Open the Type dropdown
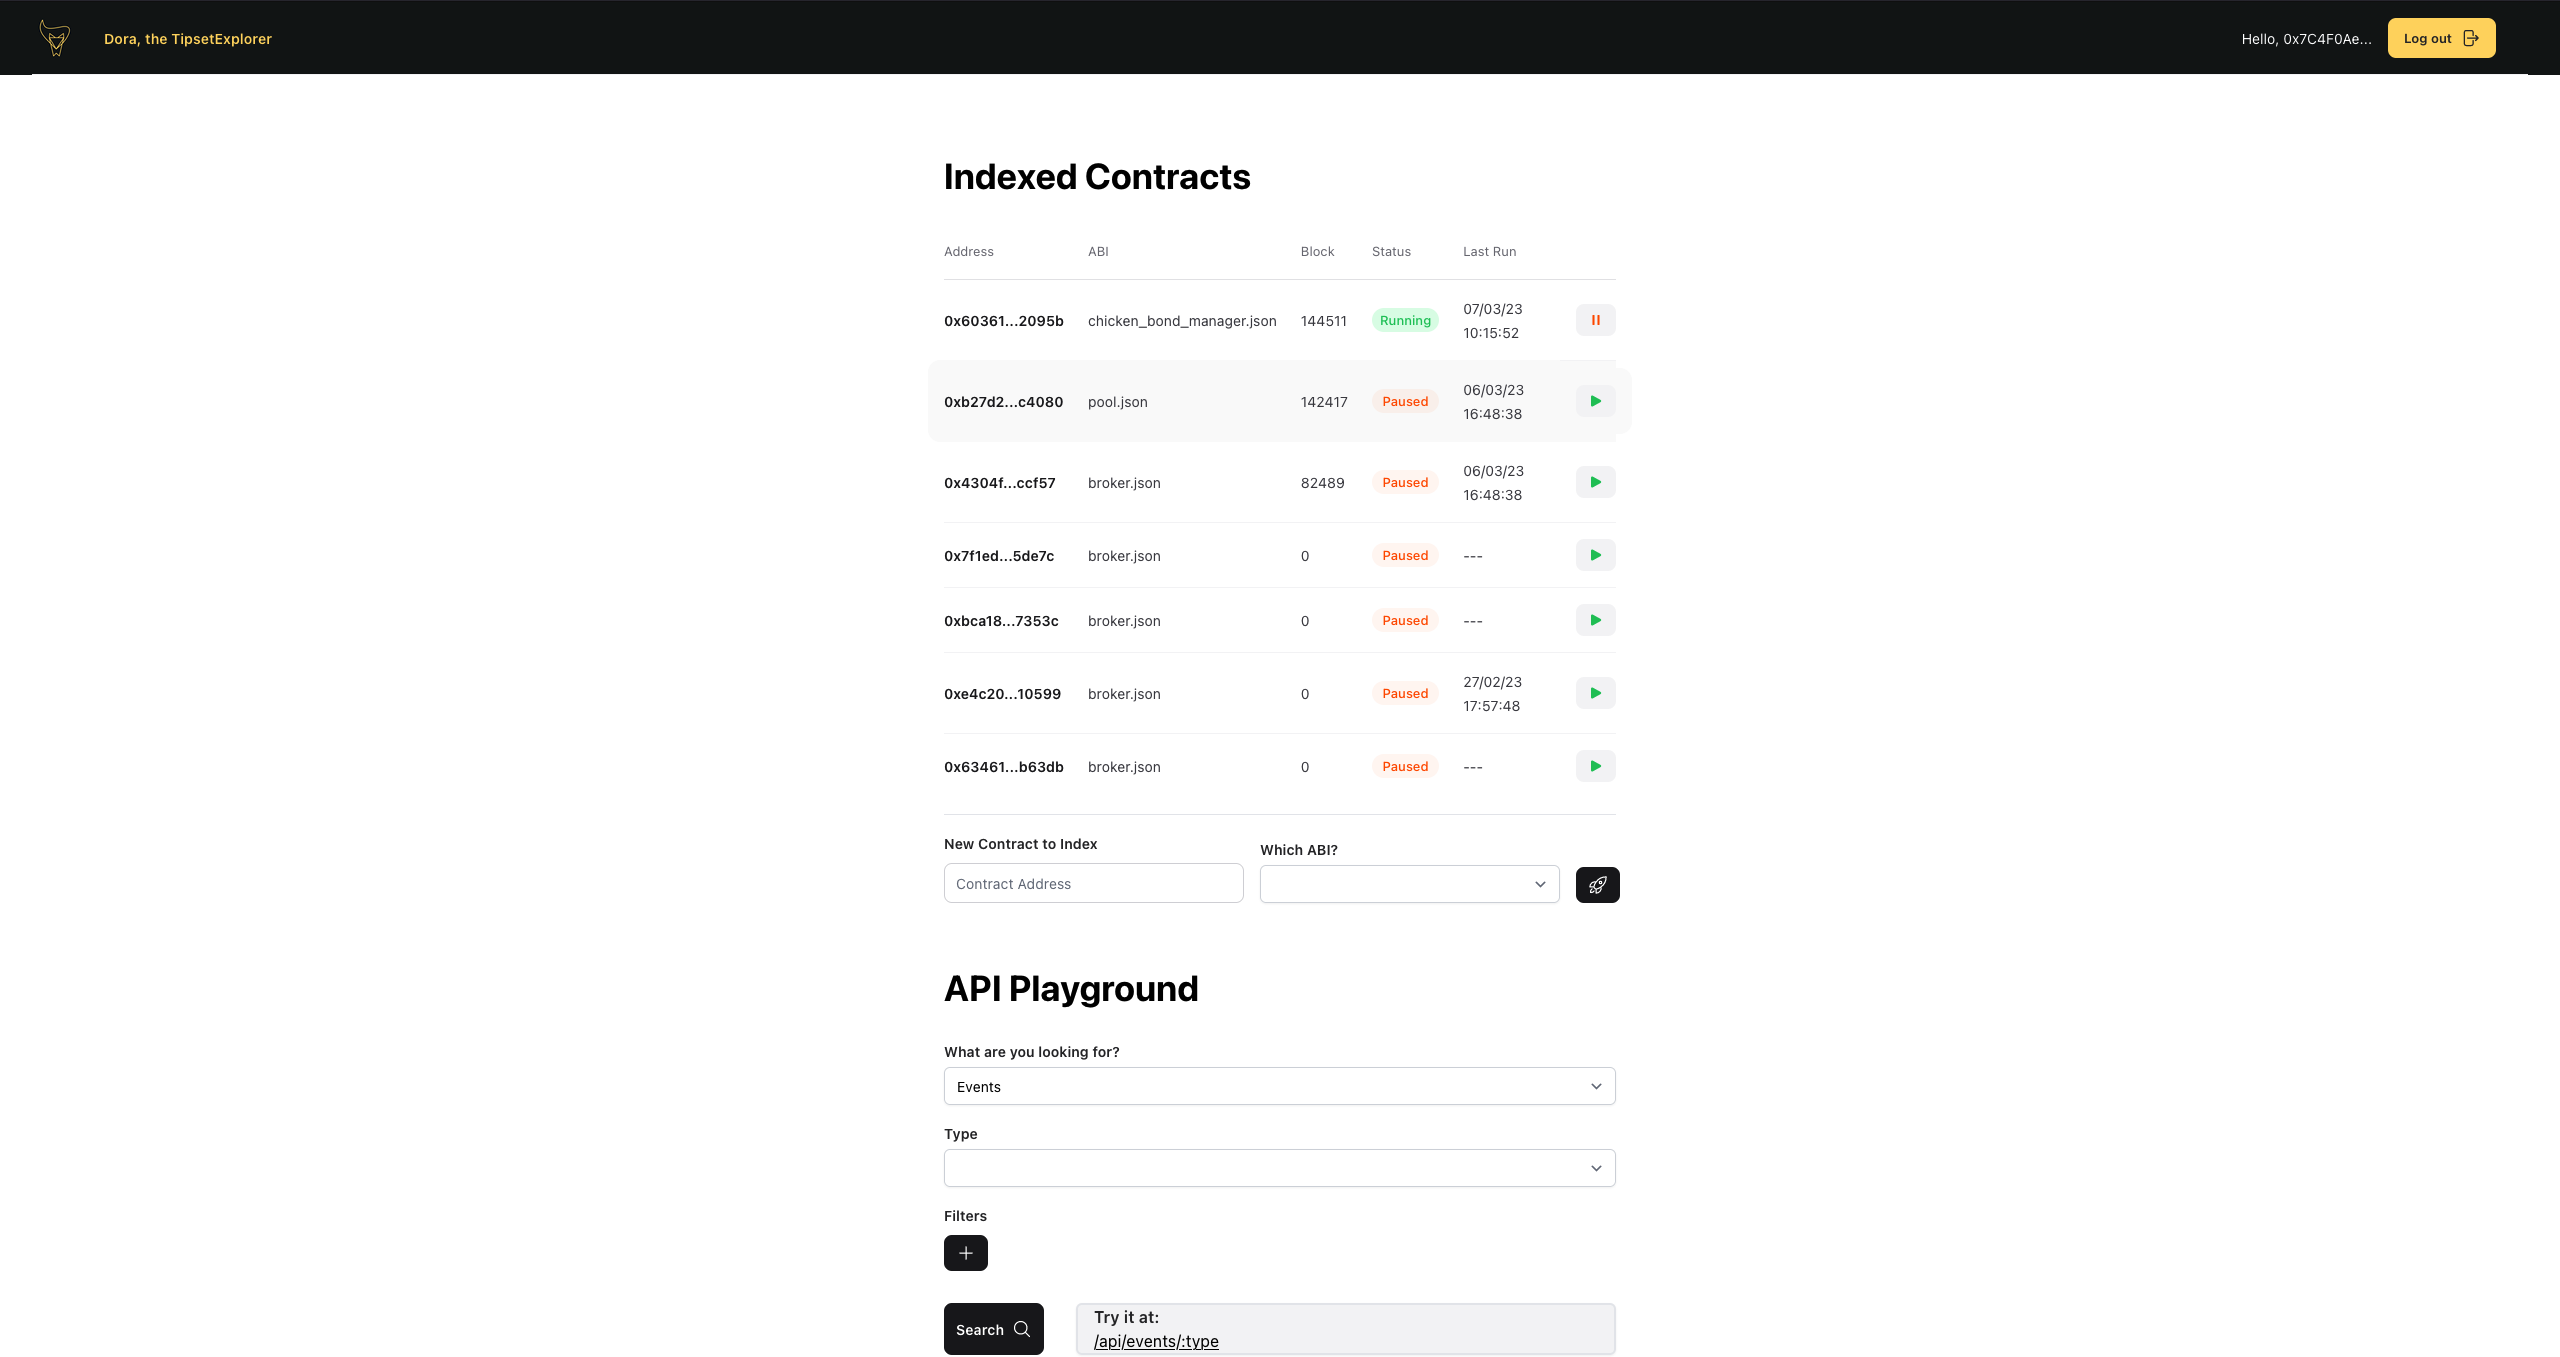Viewport: 2560px width, 1357px height. point(1279,1168)
